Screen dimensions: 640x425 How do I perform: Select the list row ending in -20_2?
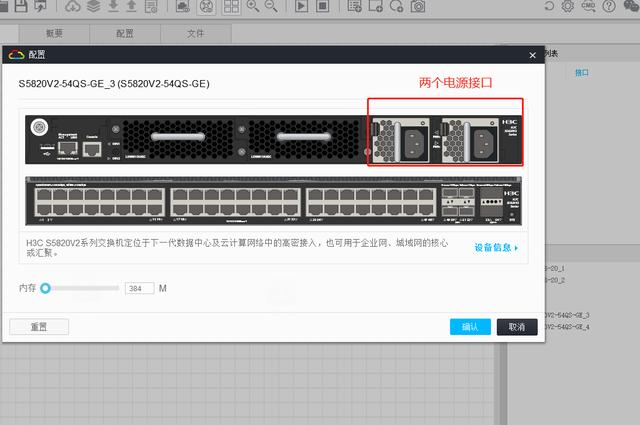coord(555,280)
